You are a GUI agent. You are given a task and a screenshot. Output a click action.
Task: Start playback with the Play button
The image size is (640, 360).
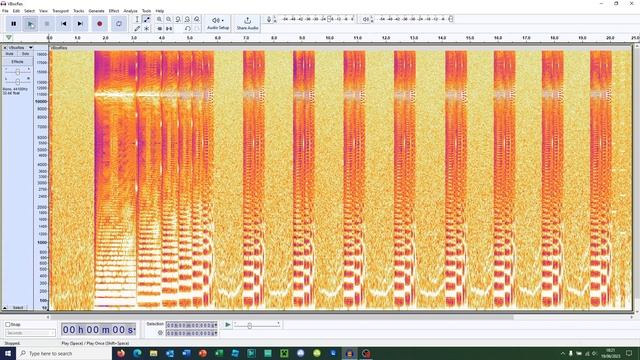[x=30, y=24]
